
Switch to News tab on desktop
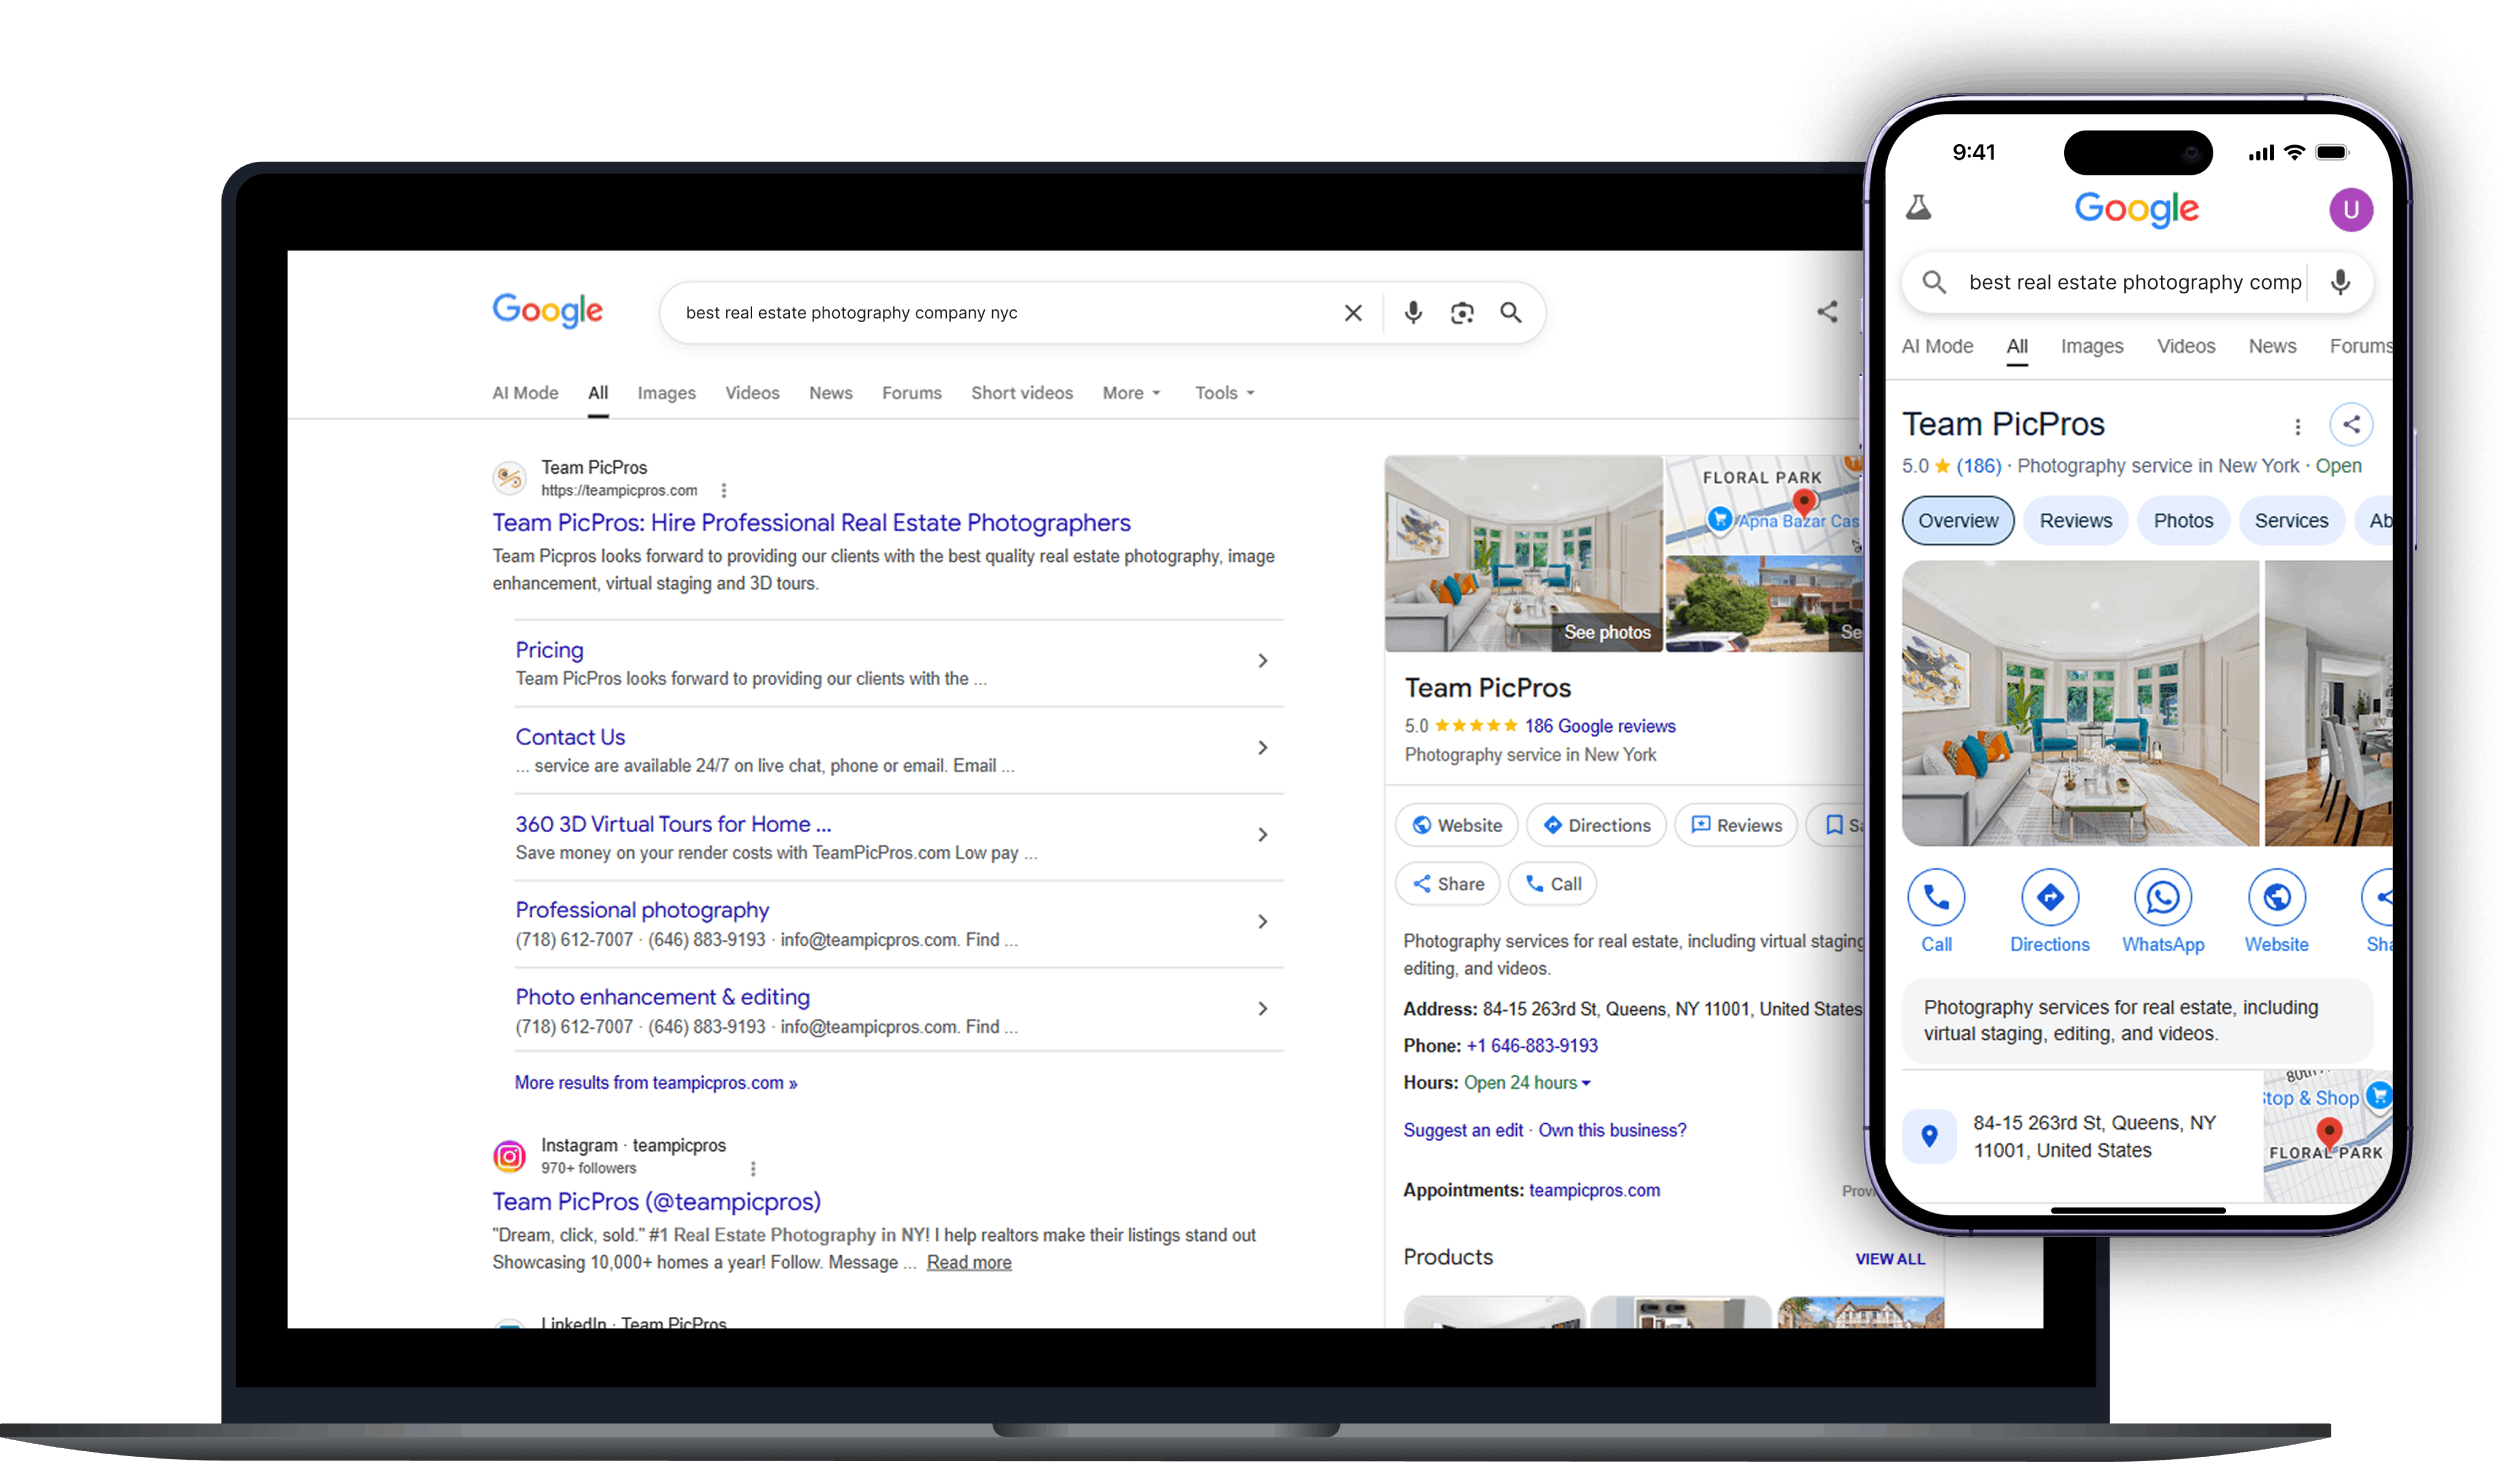(x=830, y=393)
